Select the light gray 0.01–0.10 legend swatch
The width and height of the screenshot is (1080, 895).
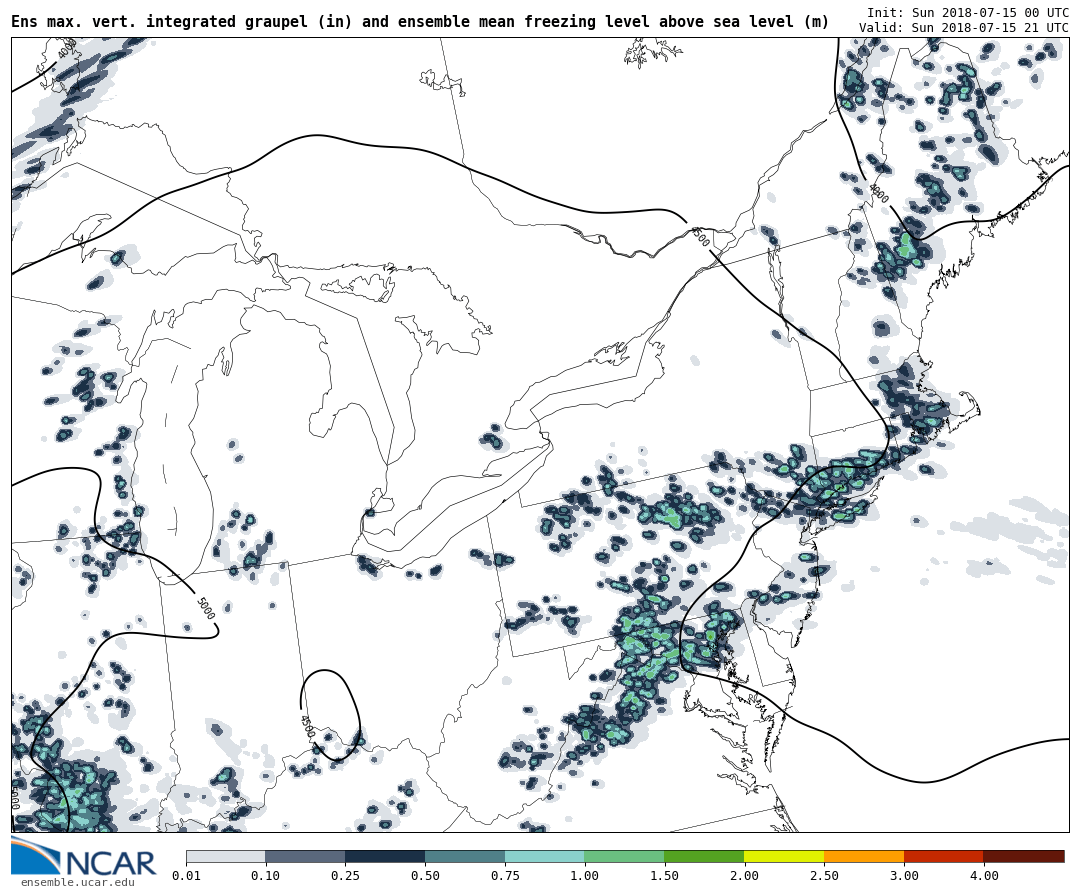tap(225, 856)
